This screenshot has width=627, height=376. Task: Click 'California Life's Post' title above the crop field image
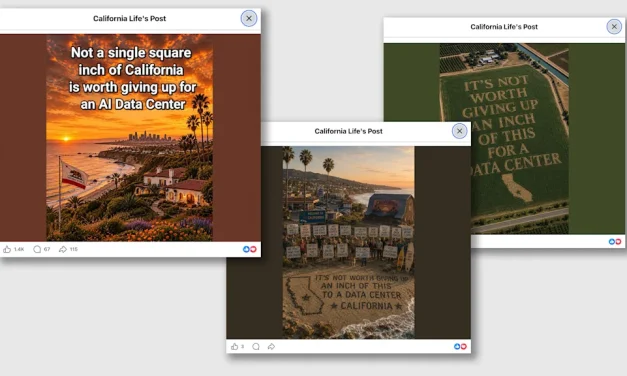[x=504, y=27]
